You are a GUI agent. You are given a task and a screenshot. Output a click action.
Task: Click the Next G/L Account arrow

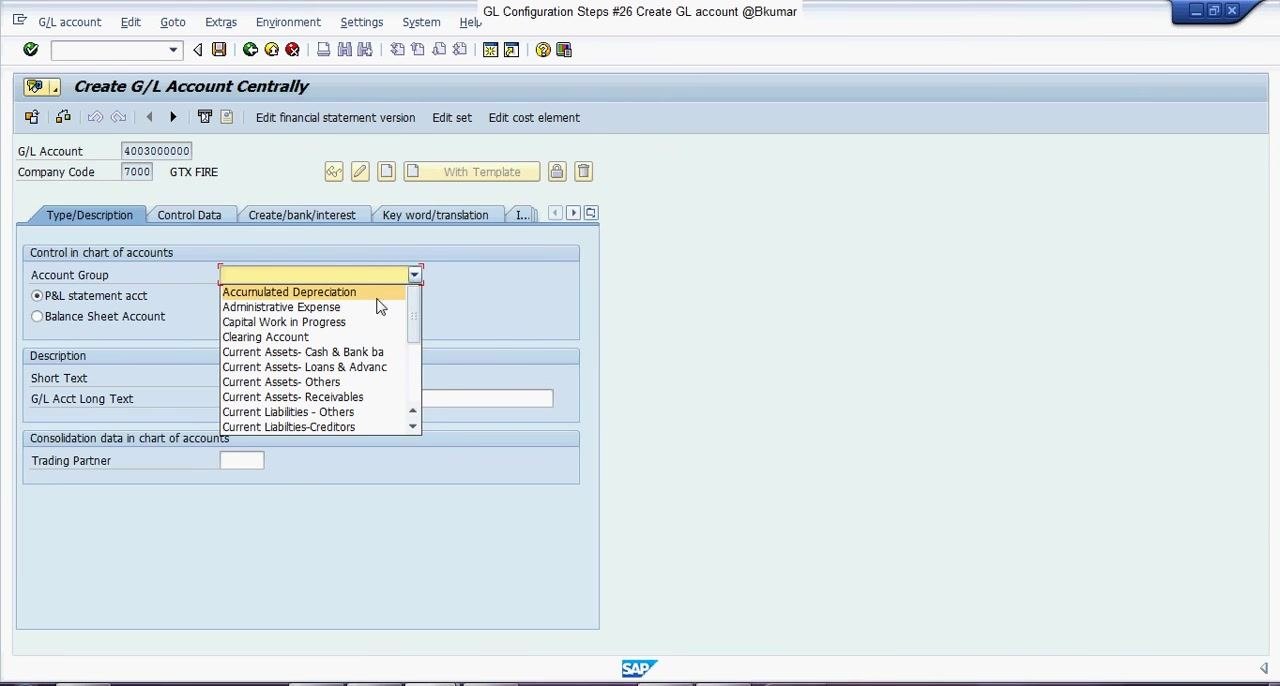coord(173,117)
